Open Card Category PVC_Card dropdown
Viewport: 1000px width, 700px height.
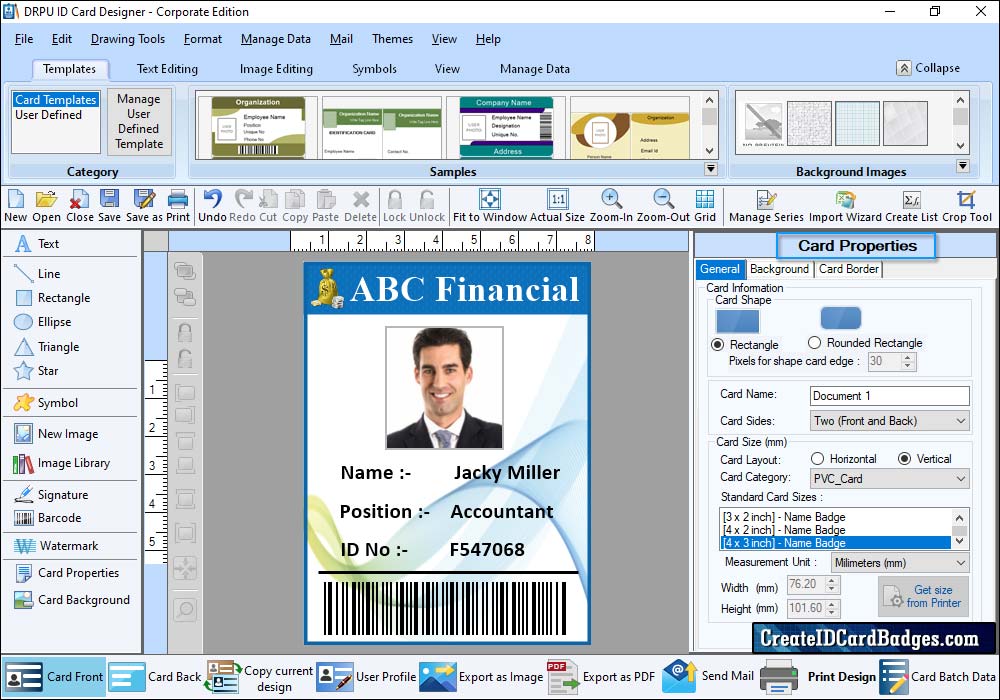point(889,479)
